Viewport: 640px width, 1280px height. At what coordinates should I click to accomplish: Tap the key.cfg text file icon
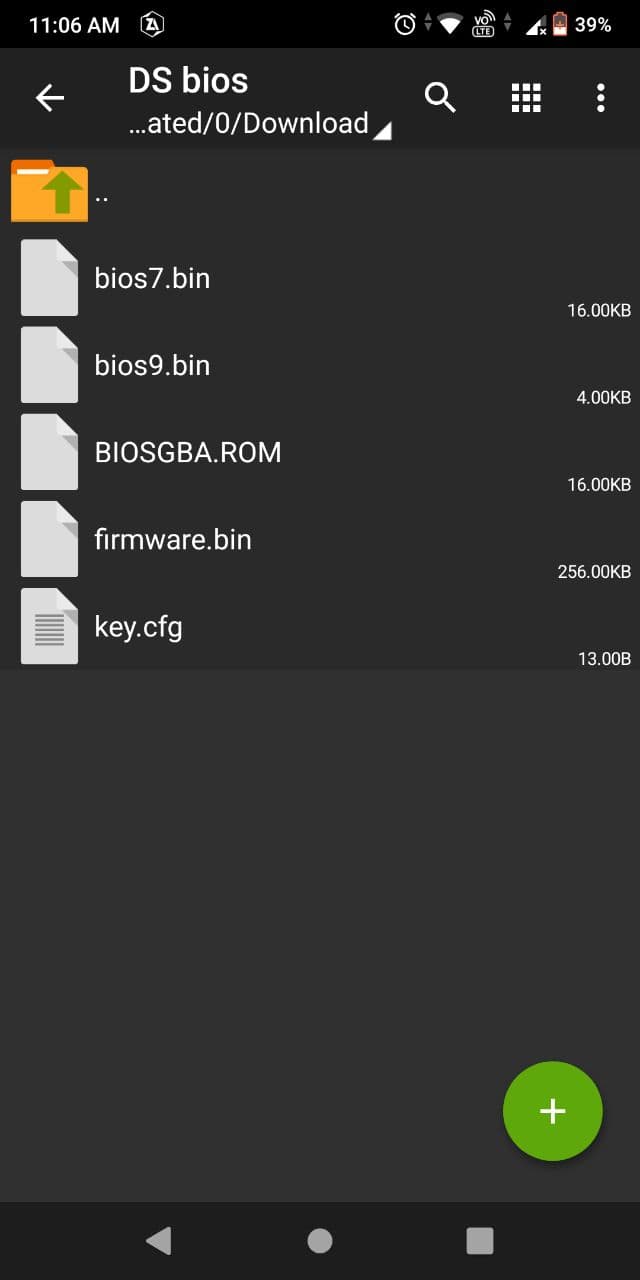pos(49,627)
